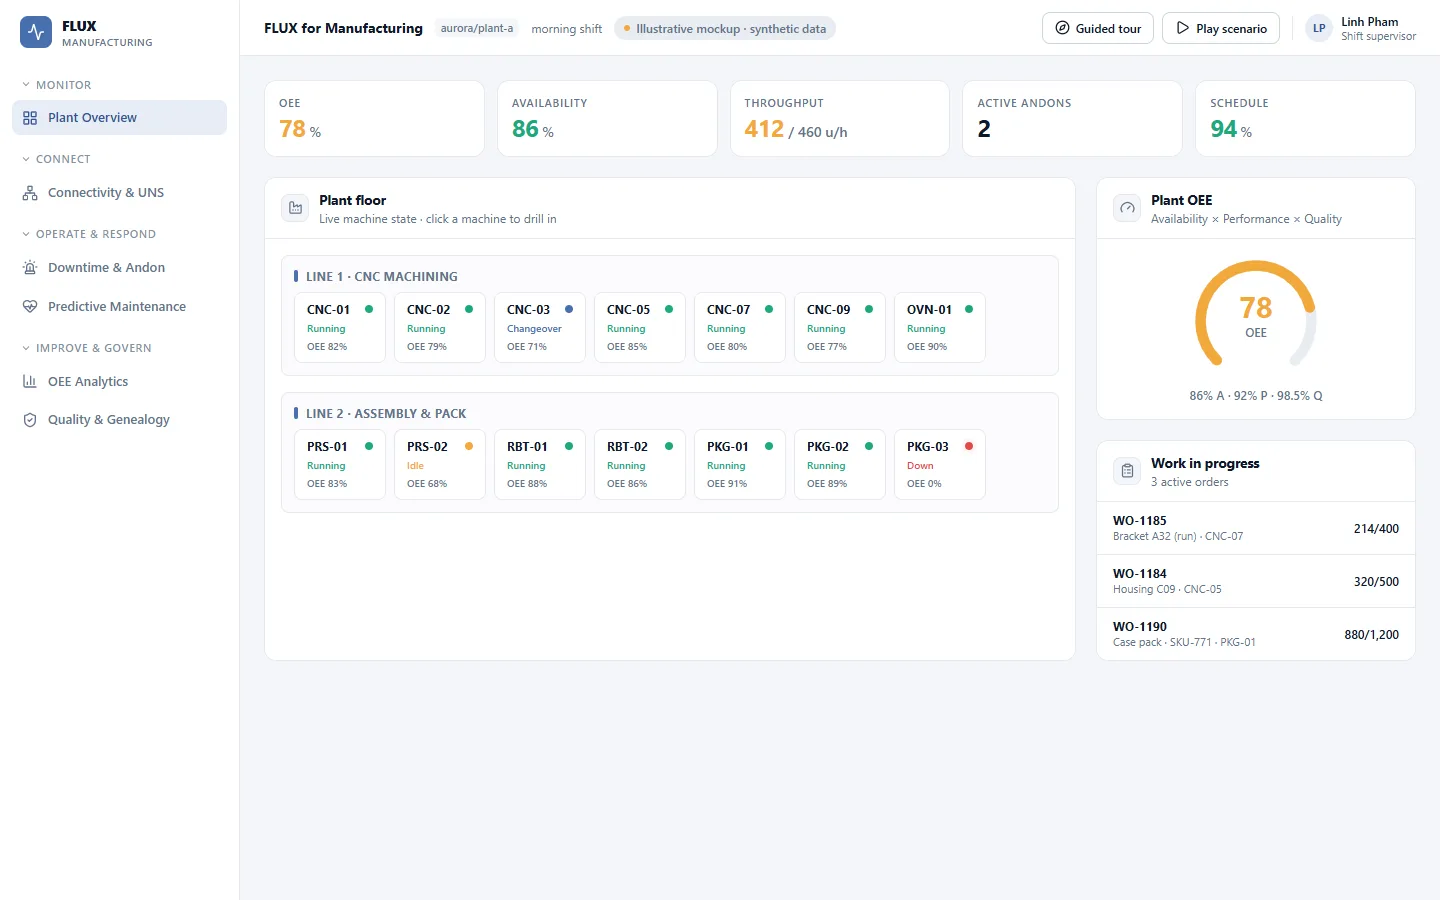This screenshot has width=1440, height=900.
Task: Go to Quality & Genealogy
Action: [x=119, y=420]
